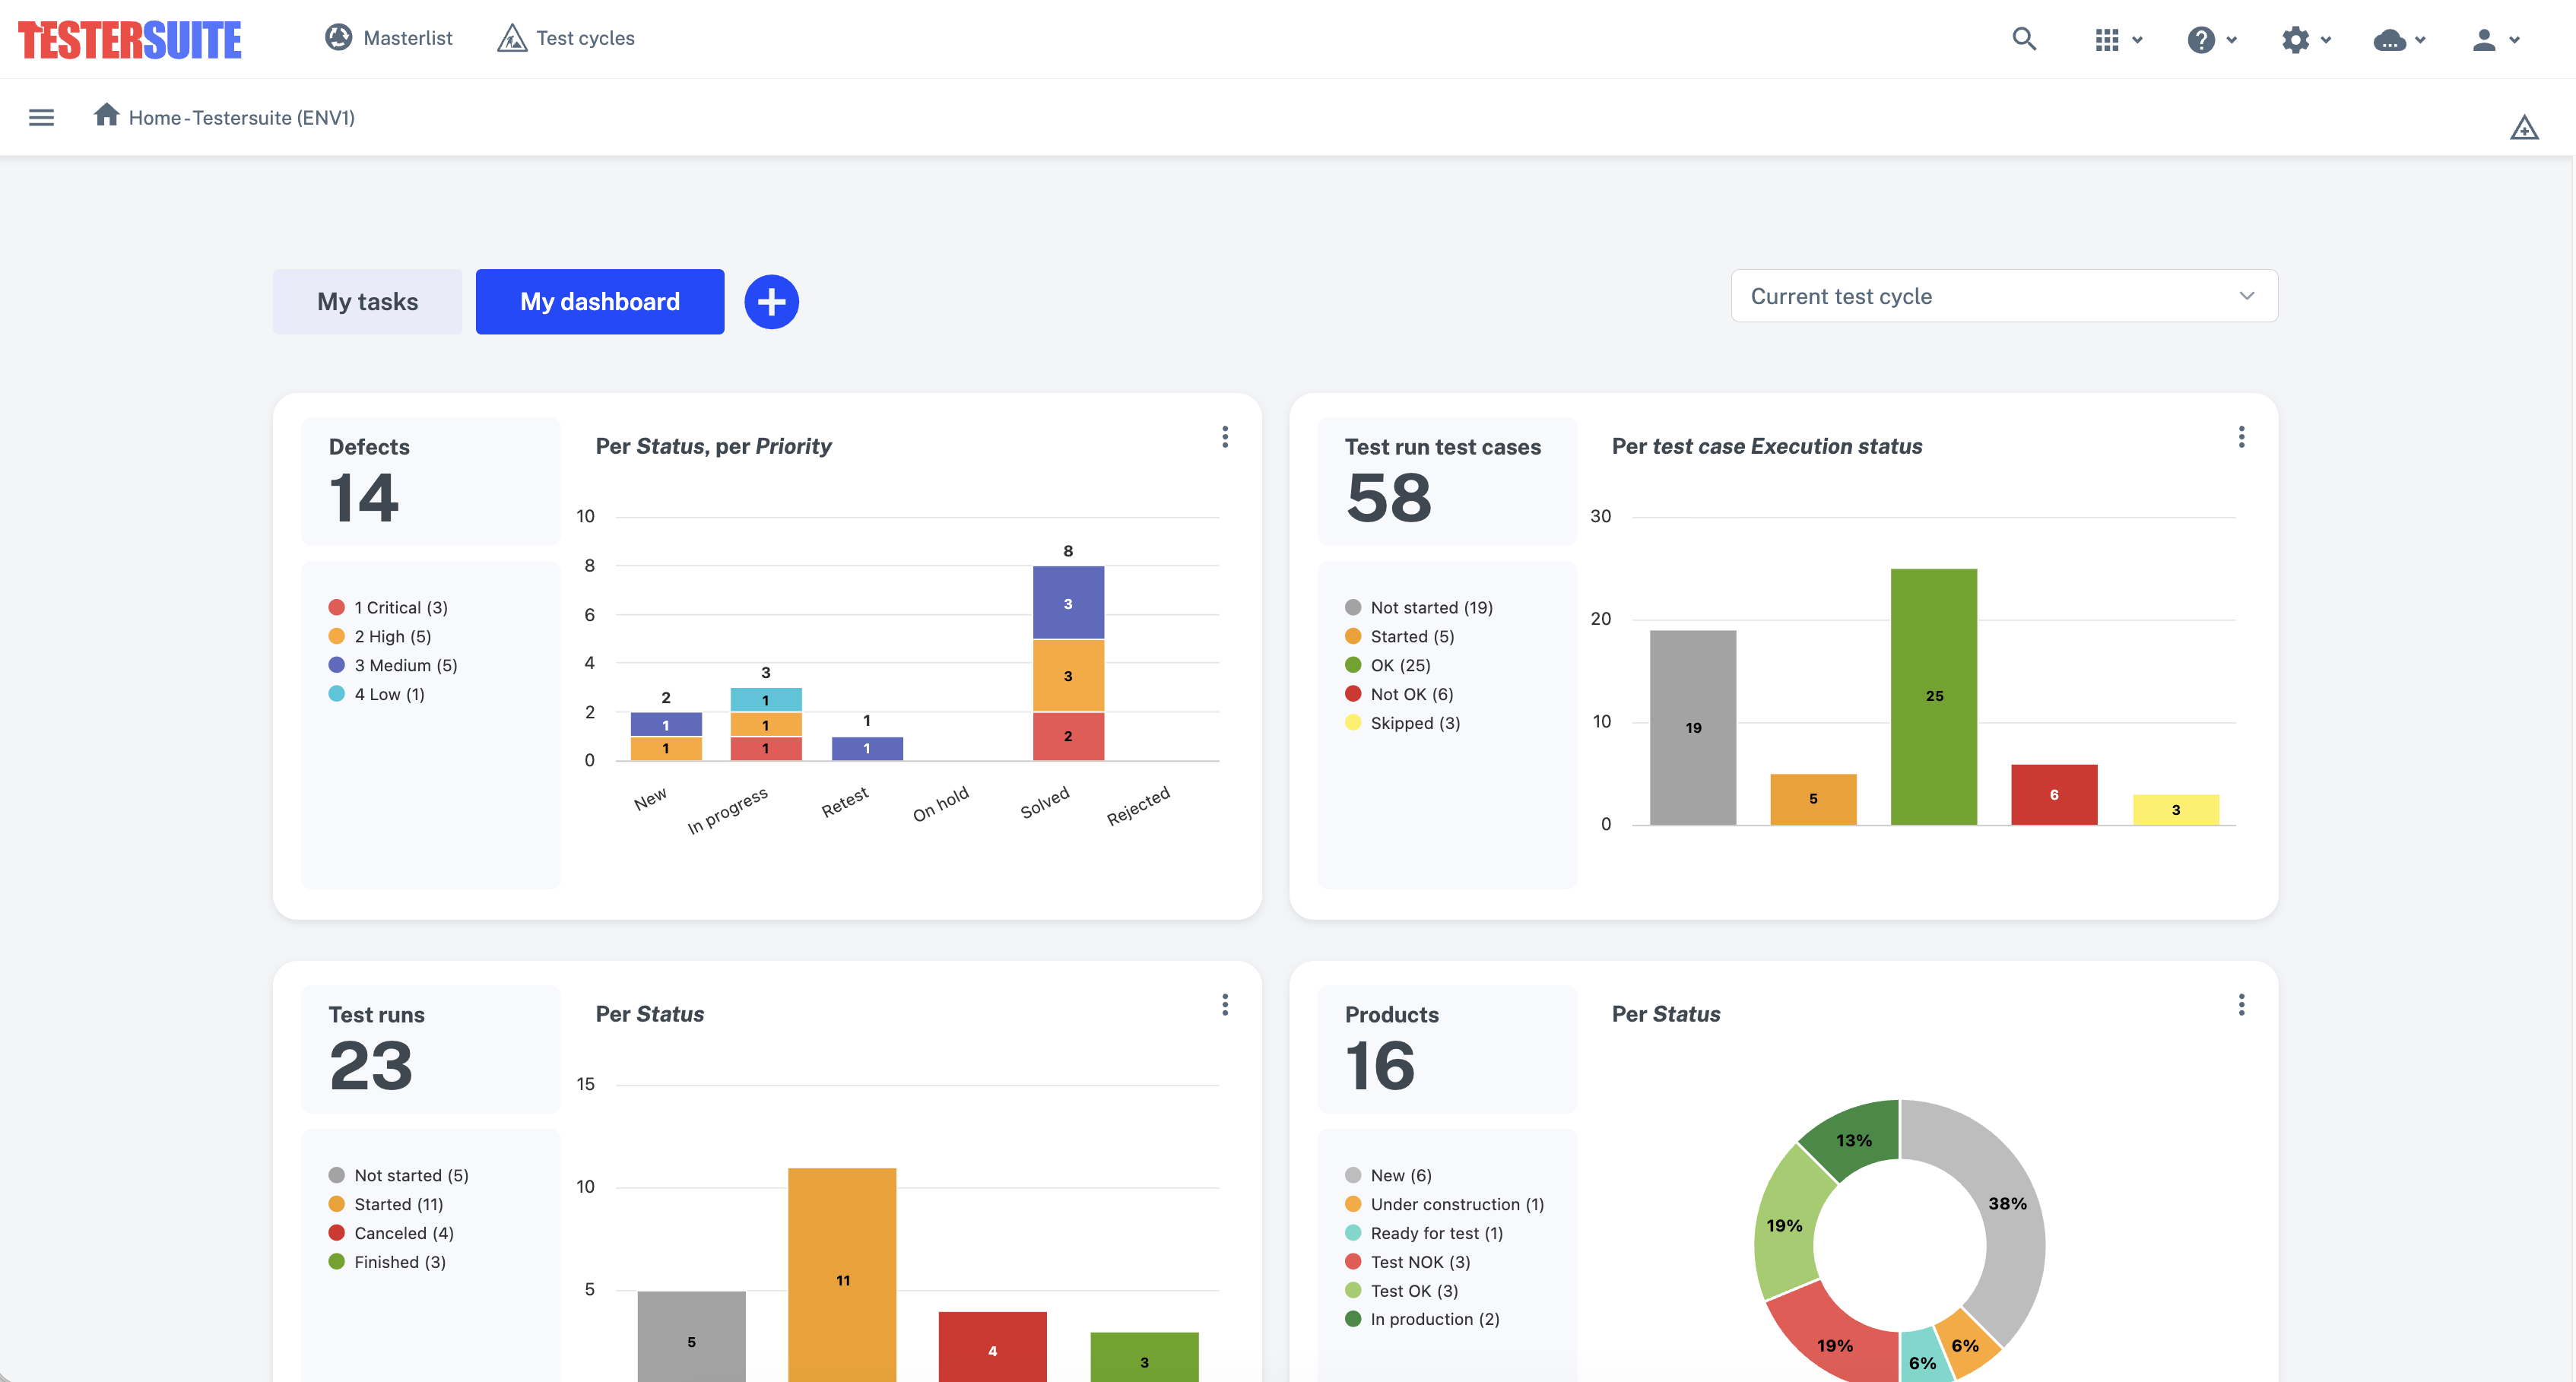
Task: Click the green Finished test runs bar 3
Action: click(1144, 1357)
